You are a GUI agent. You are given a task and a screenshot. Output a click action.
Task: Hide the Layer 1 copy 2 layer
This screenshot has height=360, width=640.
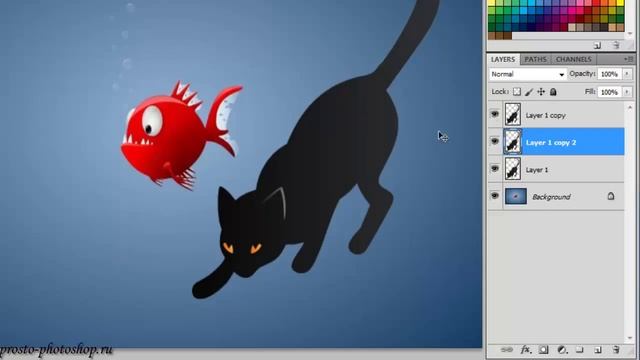point(495,141)
